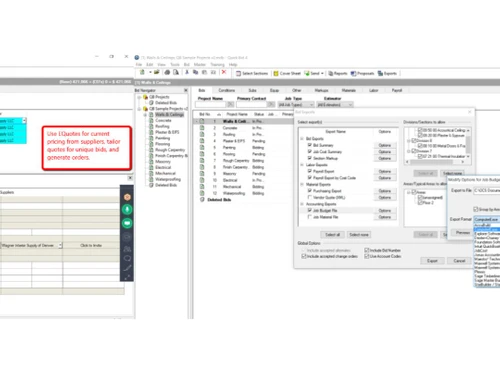Collapse the QB Sample Projects tree node
This screenshot has width=500, height=375.
point(139,109)
